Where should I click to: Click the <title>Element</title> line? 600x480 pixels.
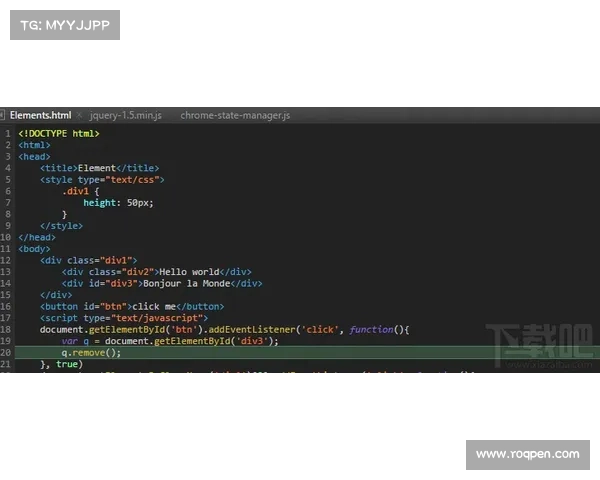pyautogui.click(x=99, y=168)
